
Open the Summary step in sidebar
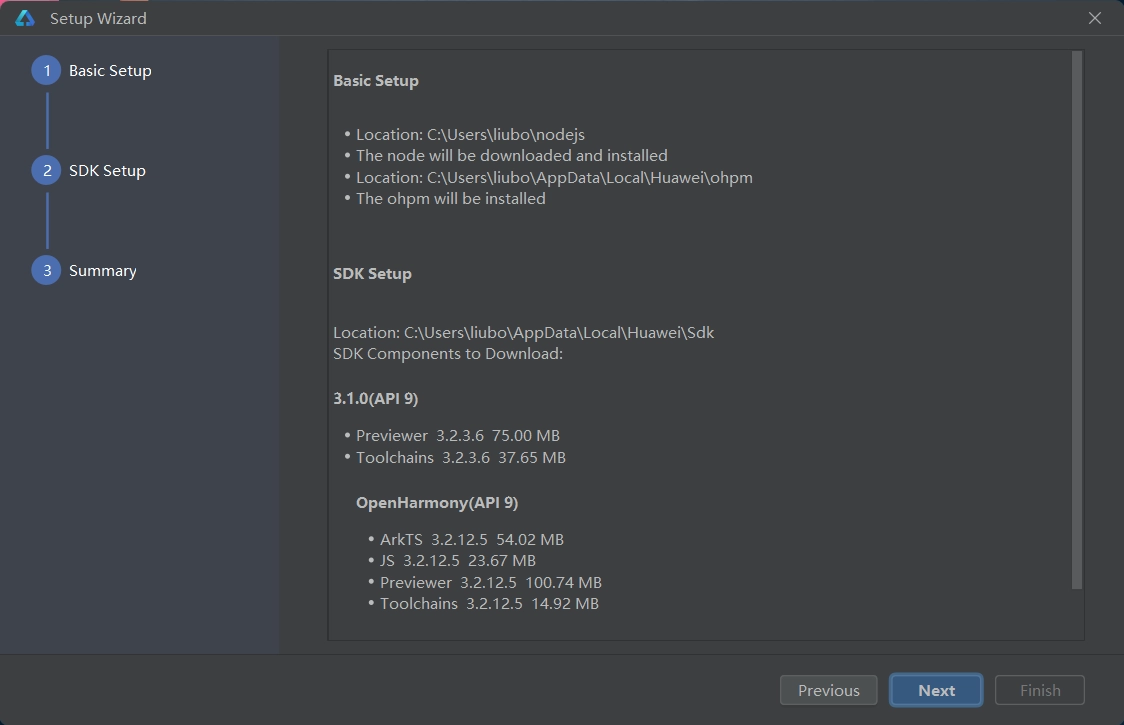(102, 271)
